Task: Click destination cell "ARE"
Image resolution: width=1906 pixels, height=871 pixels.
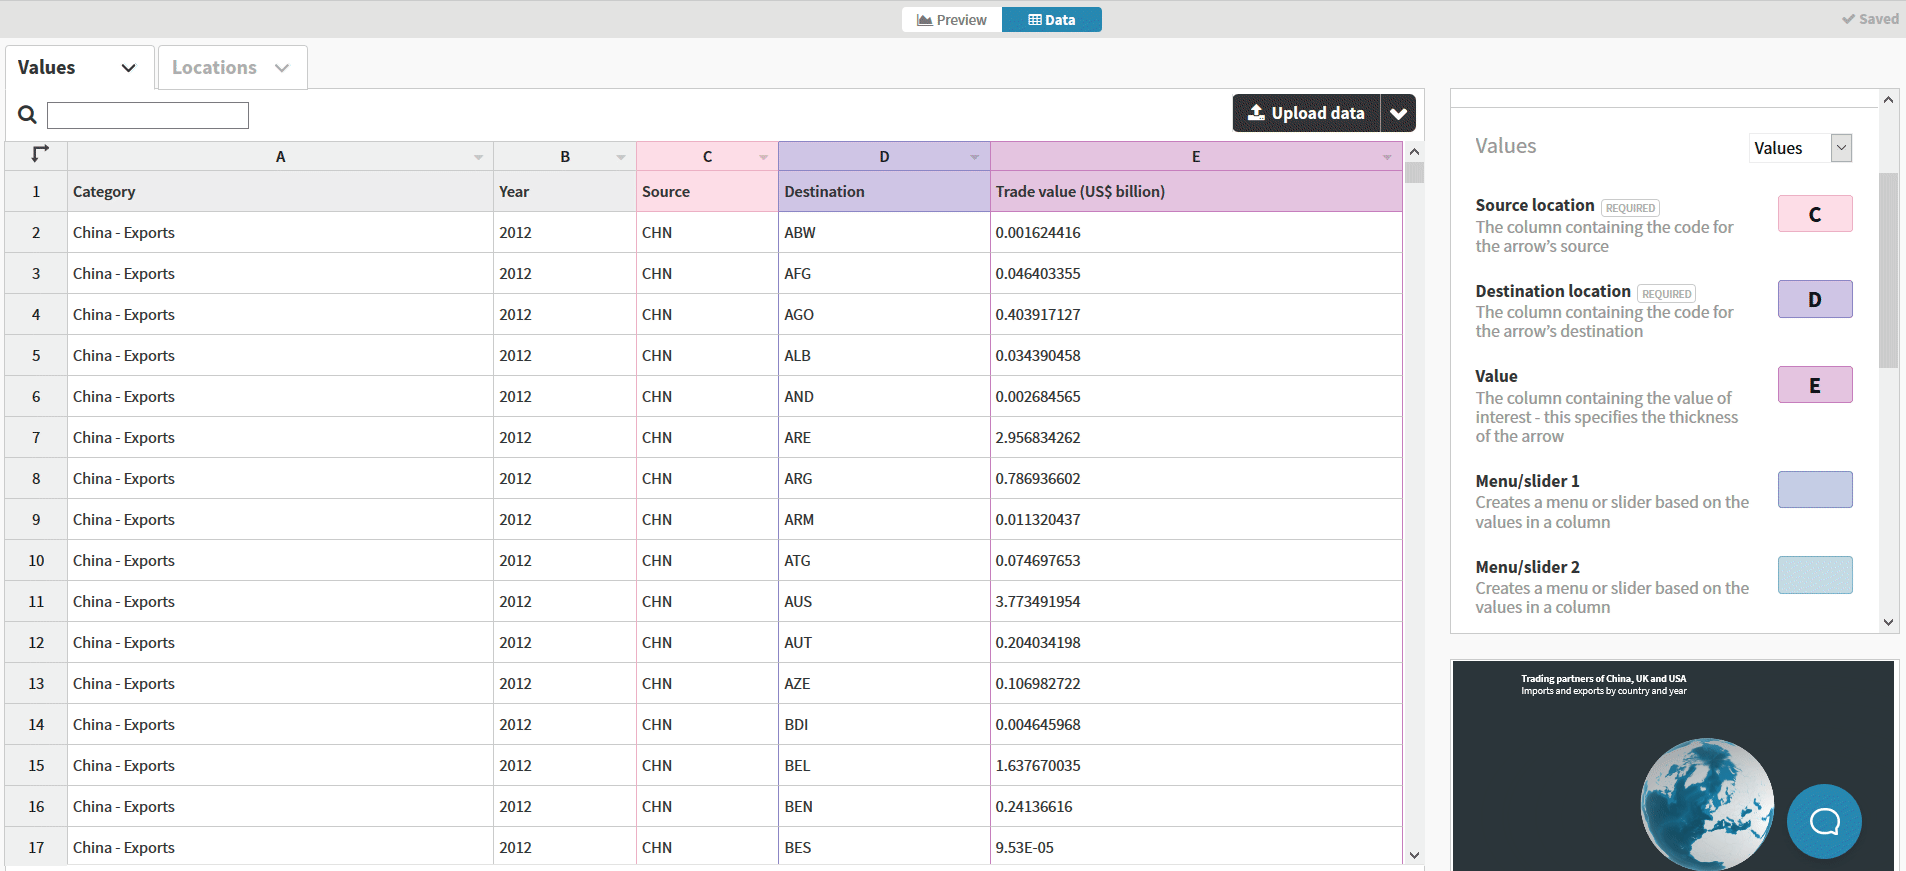Action: (x=884, y=437)
